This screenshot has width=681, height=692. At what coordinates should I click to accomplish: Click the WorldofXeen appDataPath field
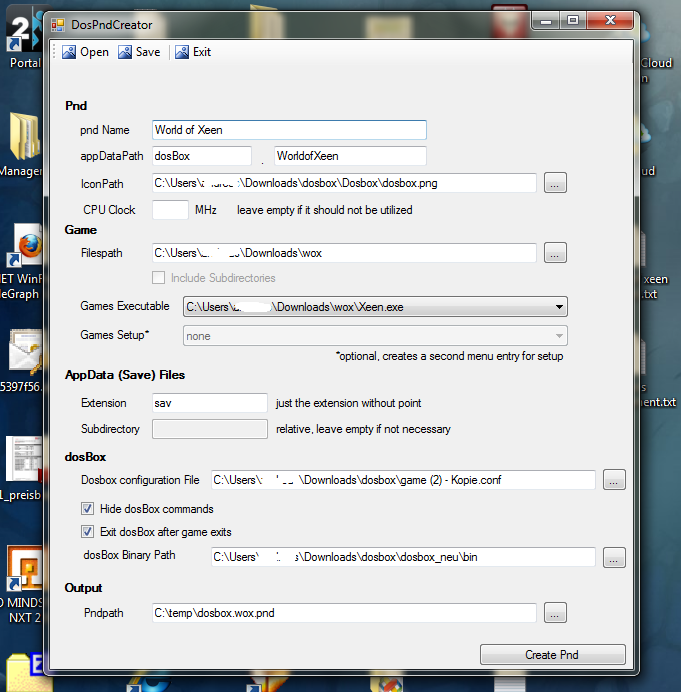tap(350, 156)
